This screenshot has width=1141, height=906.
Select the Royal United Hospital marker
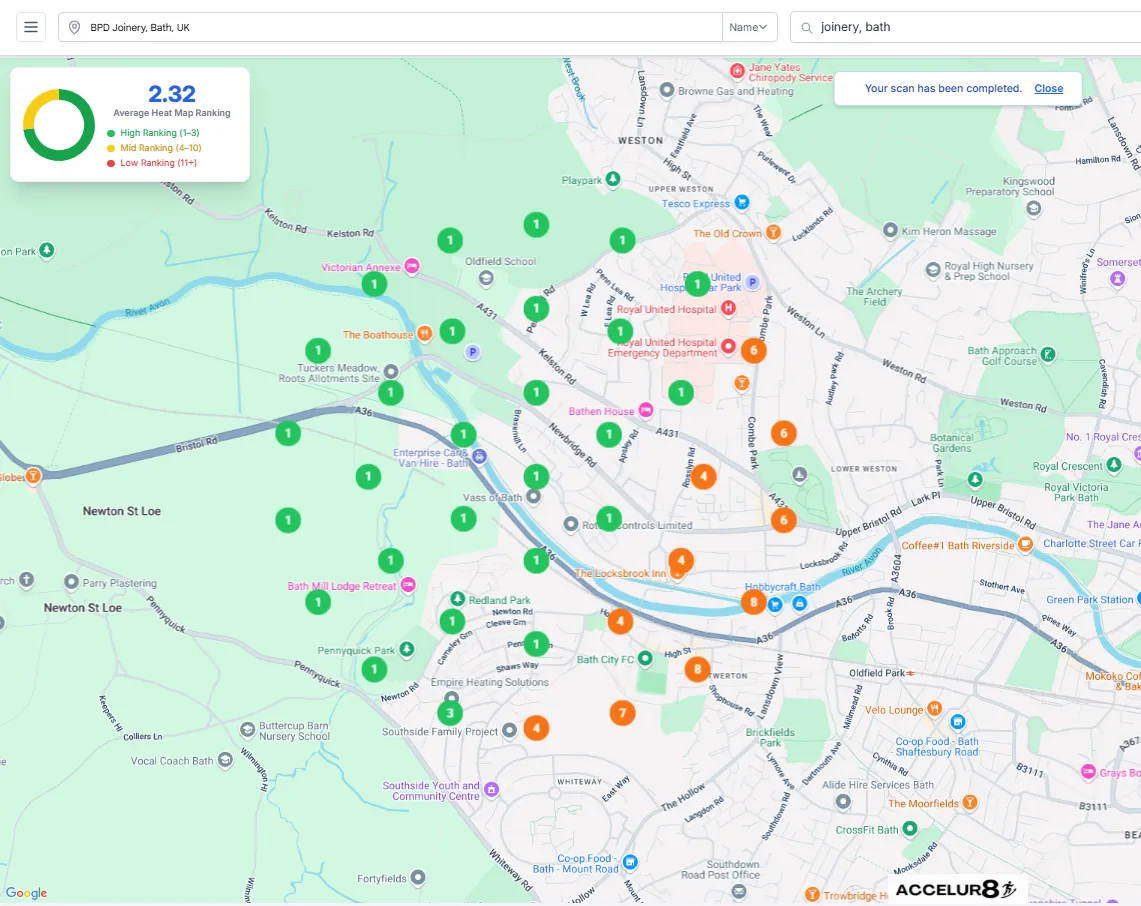[728, 308]
